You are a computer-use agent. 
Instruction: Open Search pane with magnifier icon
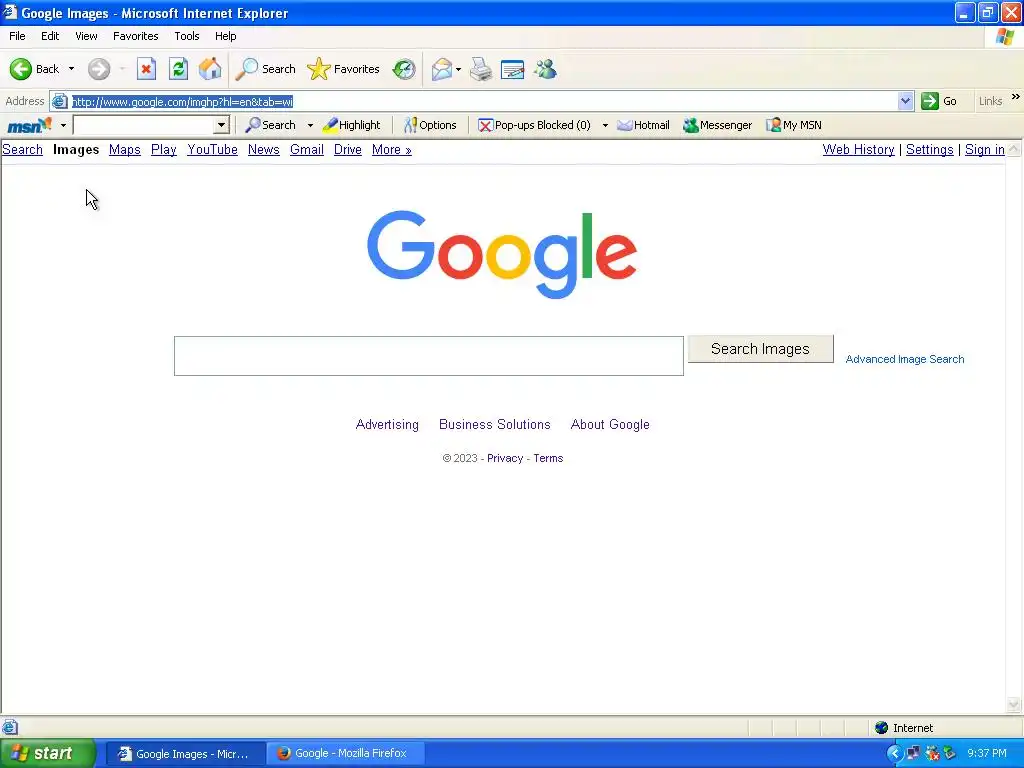coord(266,69)
